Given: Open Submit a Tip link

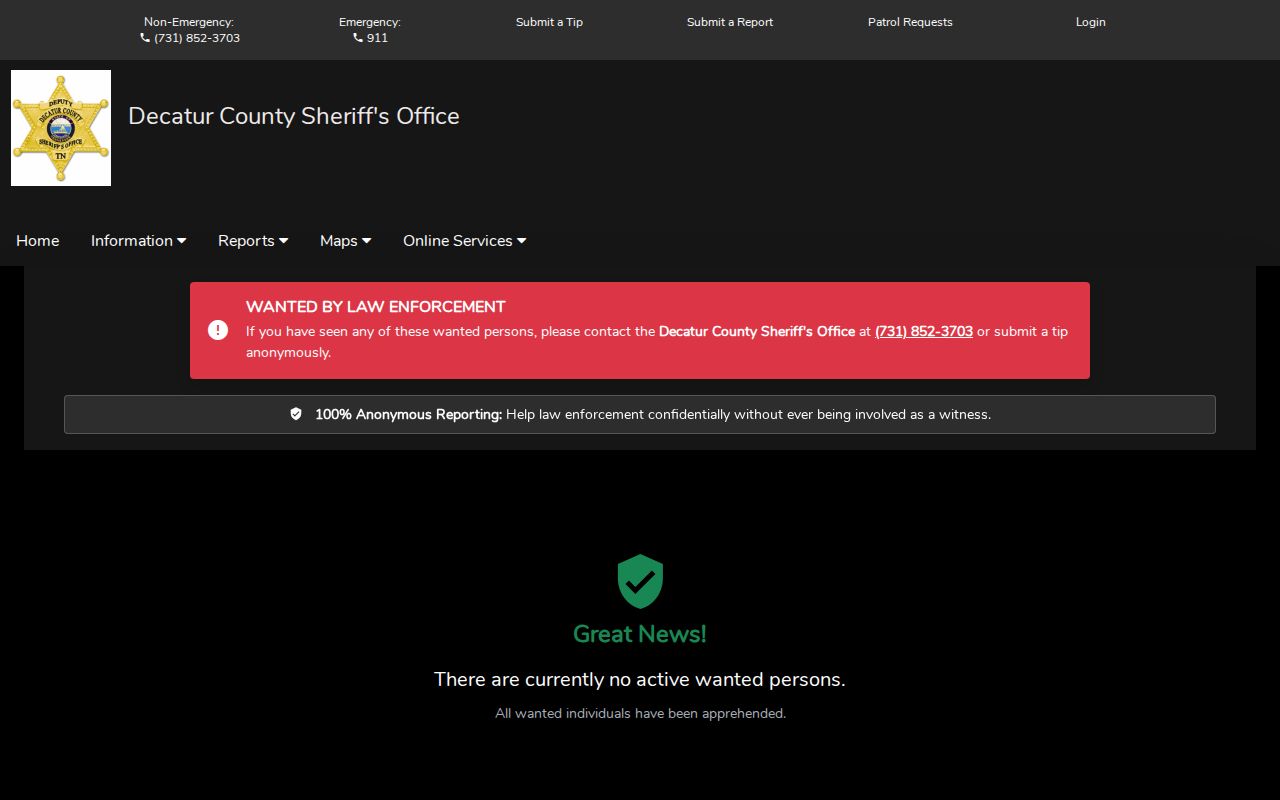Looking at the screenshot, I should [549, 22].
